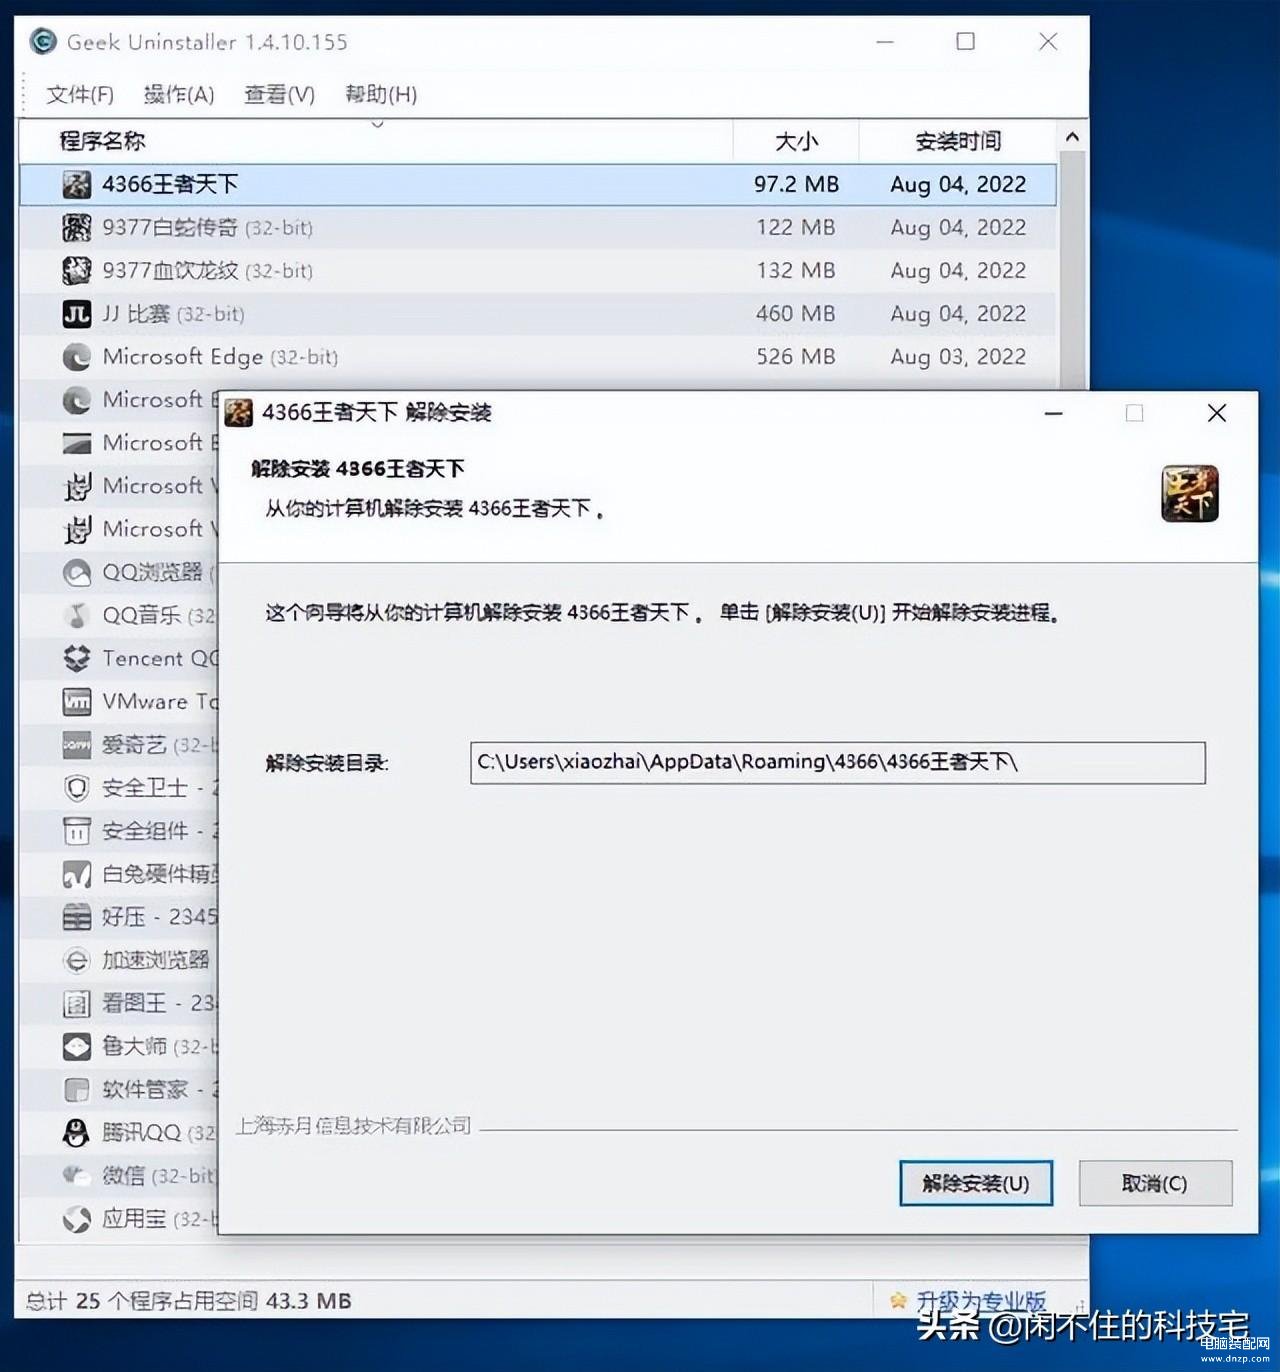Open the 升级为专业版 upgrade link

[x=981, y=1300]
